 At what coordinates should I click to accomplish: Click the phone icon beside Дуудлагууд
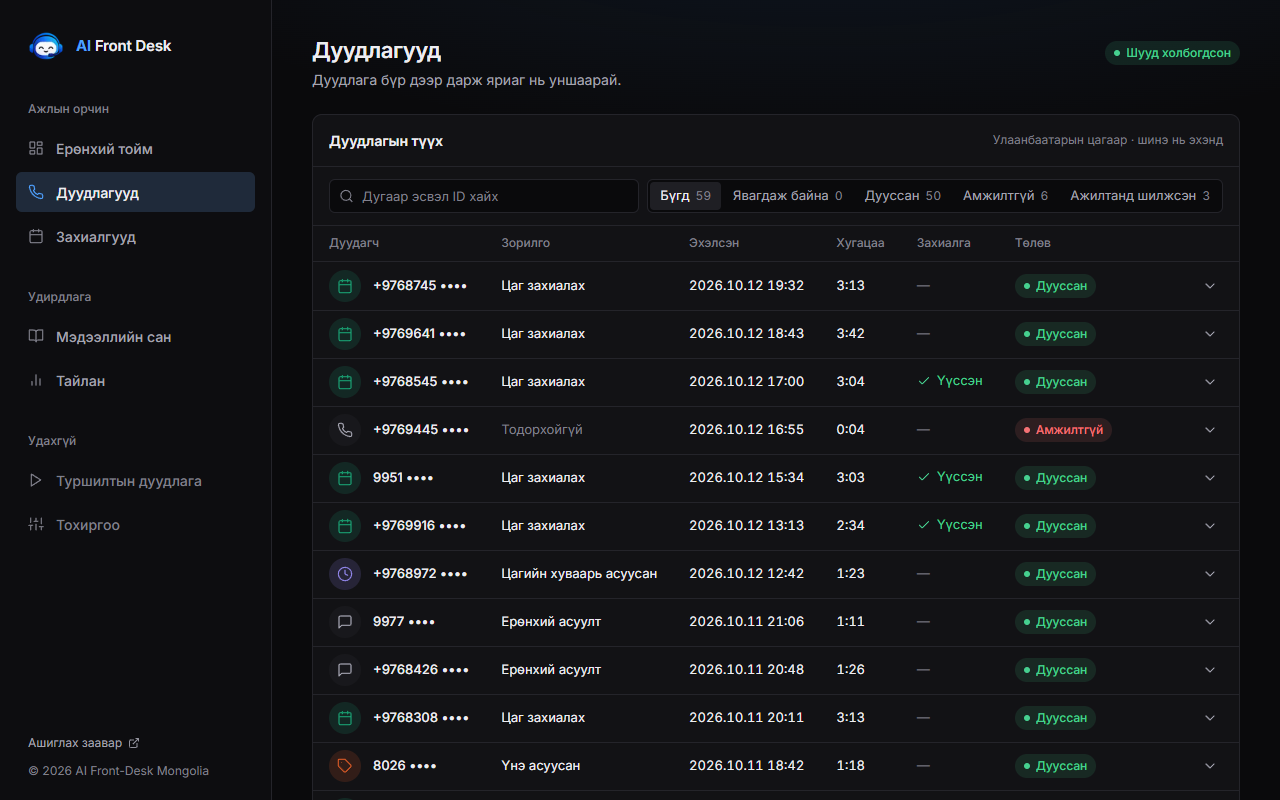pyautogui.click(x=36, y=192)
